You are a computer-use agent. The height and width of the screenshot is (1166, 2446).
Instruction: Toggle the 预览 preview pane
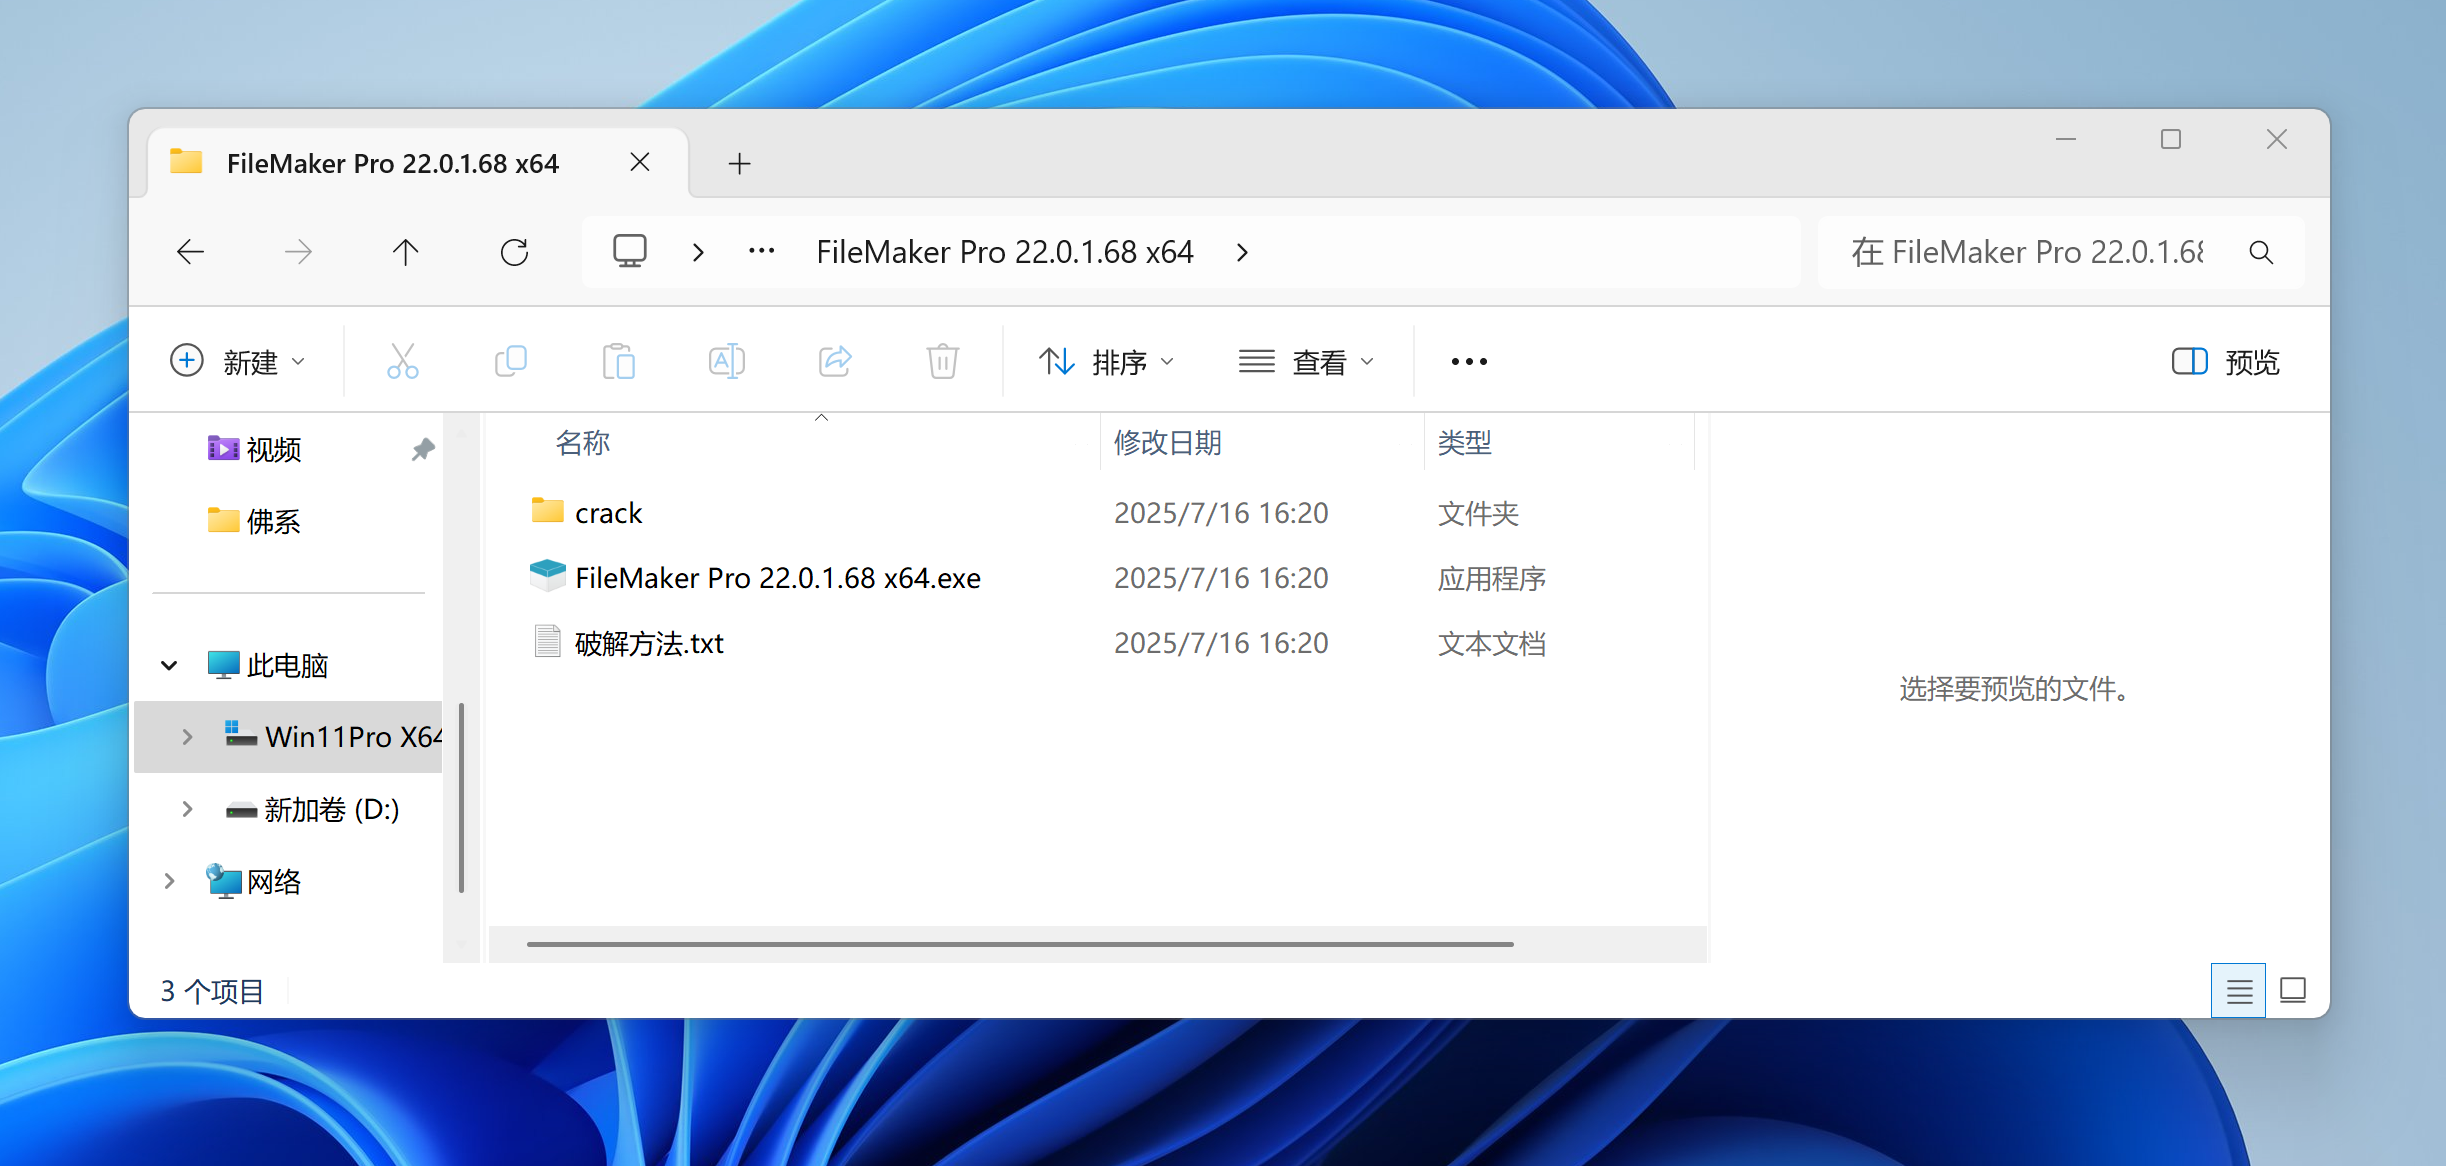[2226, 361]
